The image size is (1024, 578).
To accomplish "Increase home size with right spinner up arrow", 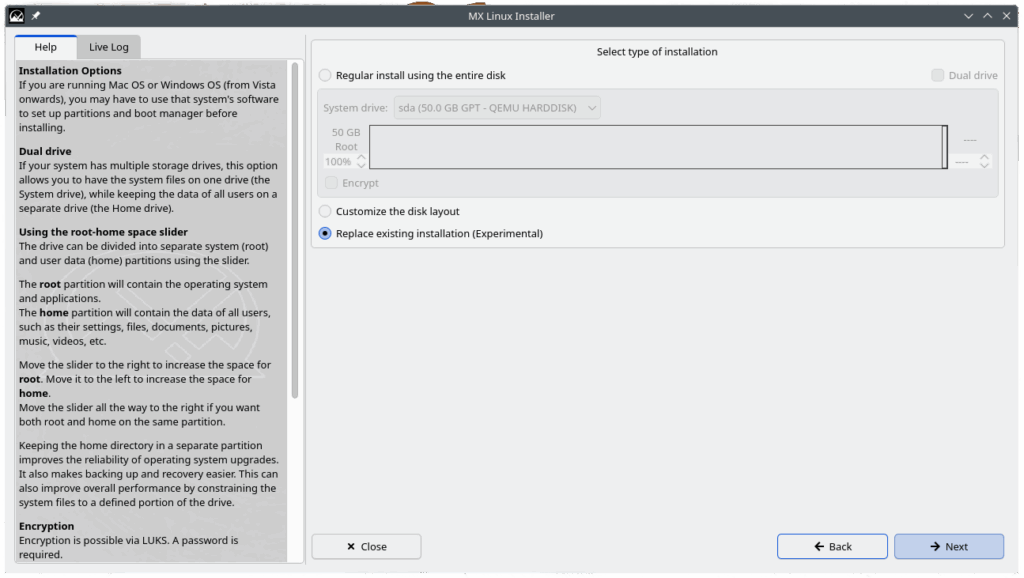I will 984,157.
